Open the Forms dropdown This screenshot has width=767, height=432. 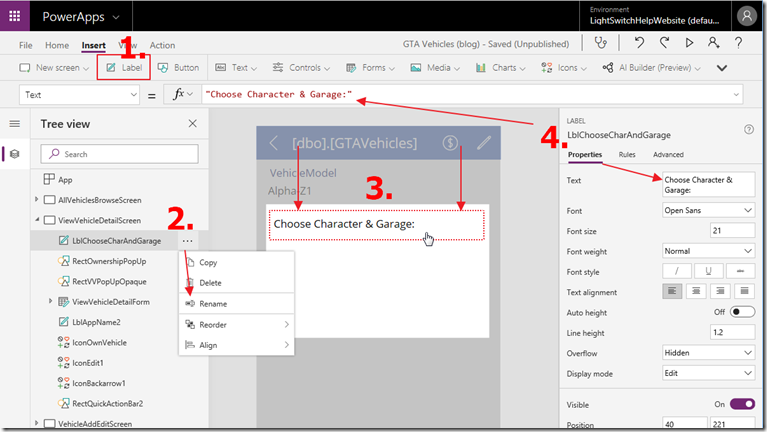tap(370, 68)
